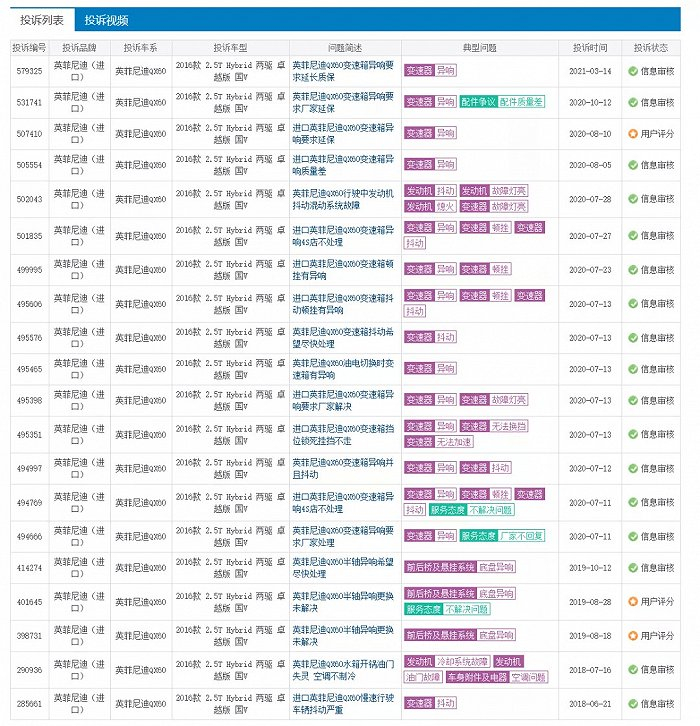The width and height of the screenshot is (700, 726).
Task: Click green check icon for complaint 285661
Action: click(x=633, y=704)
